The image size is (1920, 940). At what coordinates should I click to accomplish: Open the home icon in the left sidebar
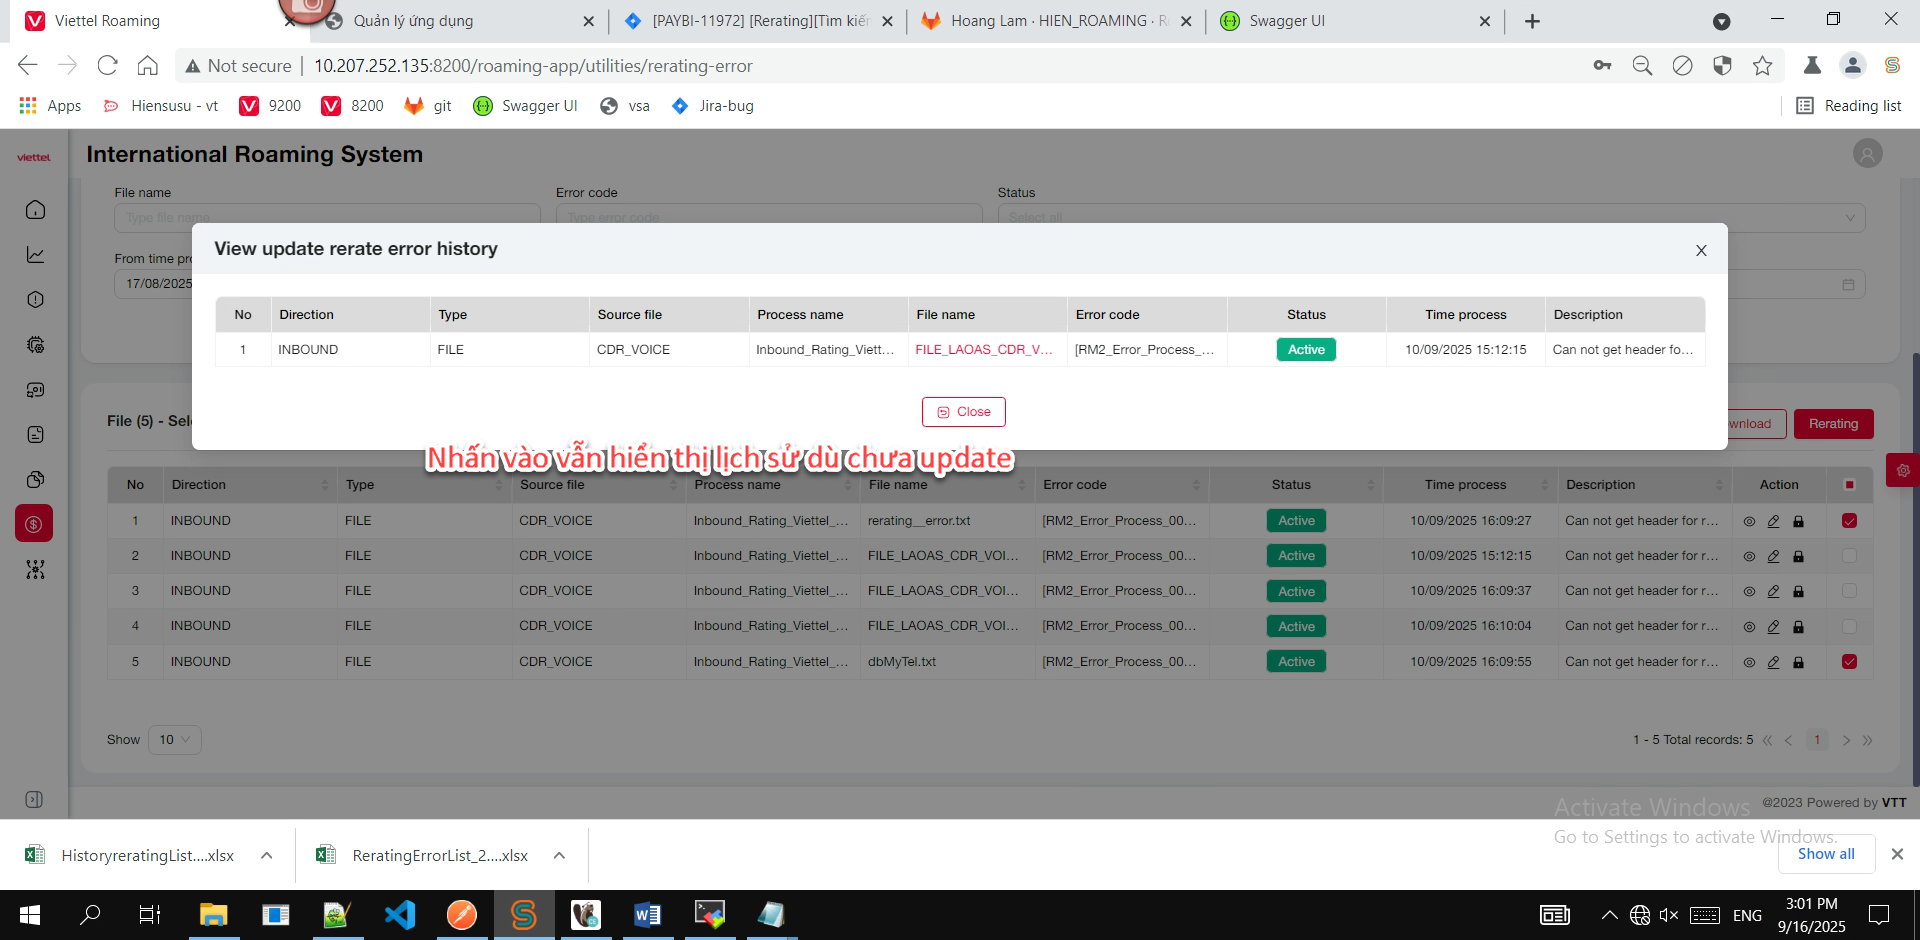[x=35, y=210]
